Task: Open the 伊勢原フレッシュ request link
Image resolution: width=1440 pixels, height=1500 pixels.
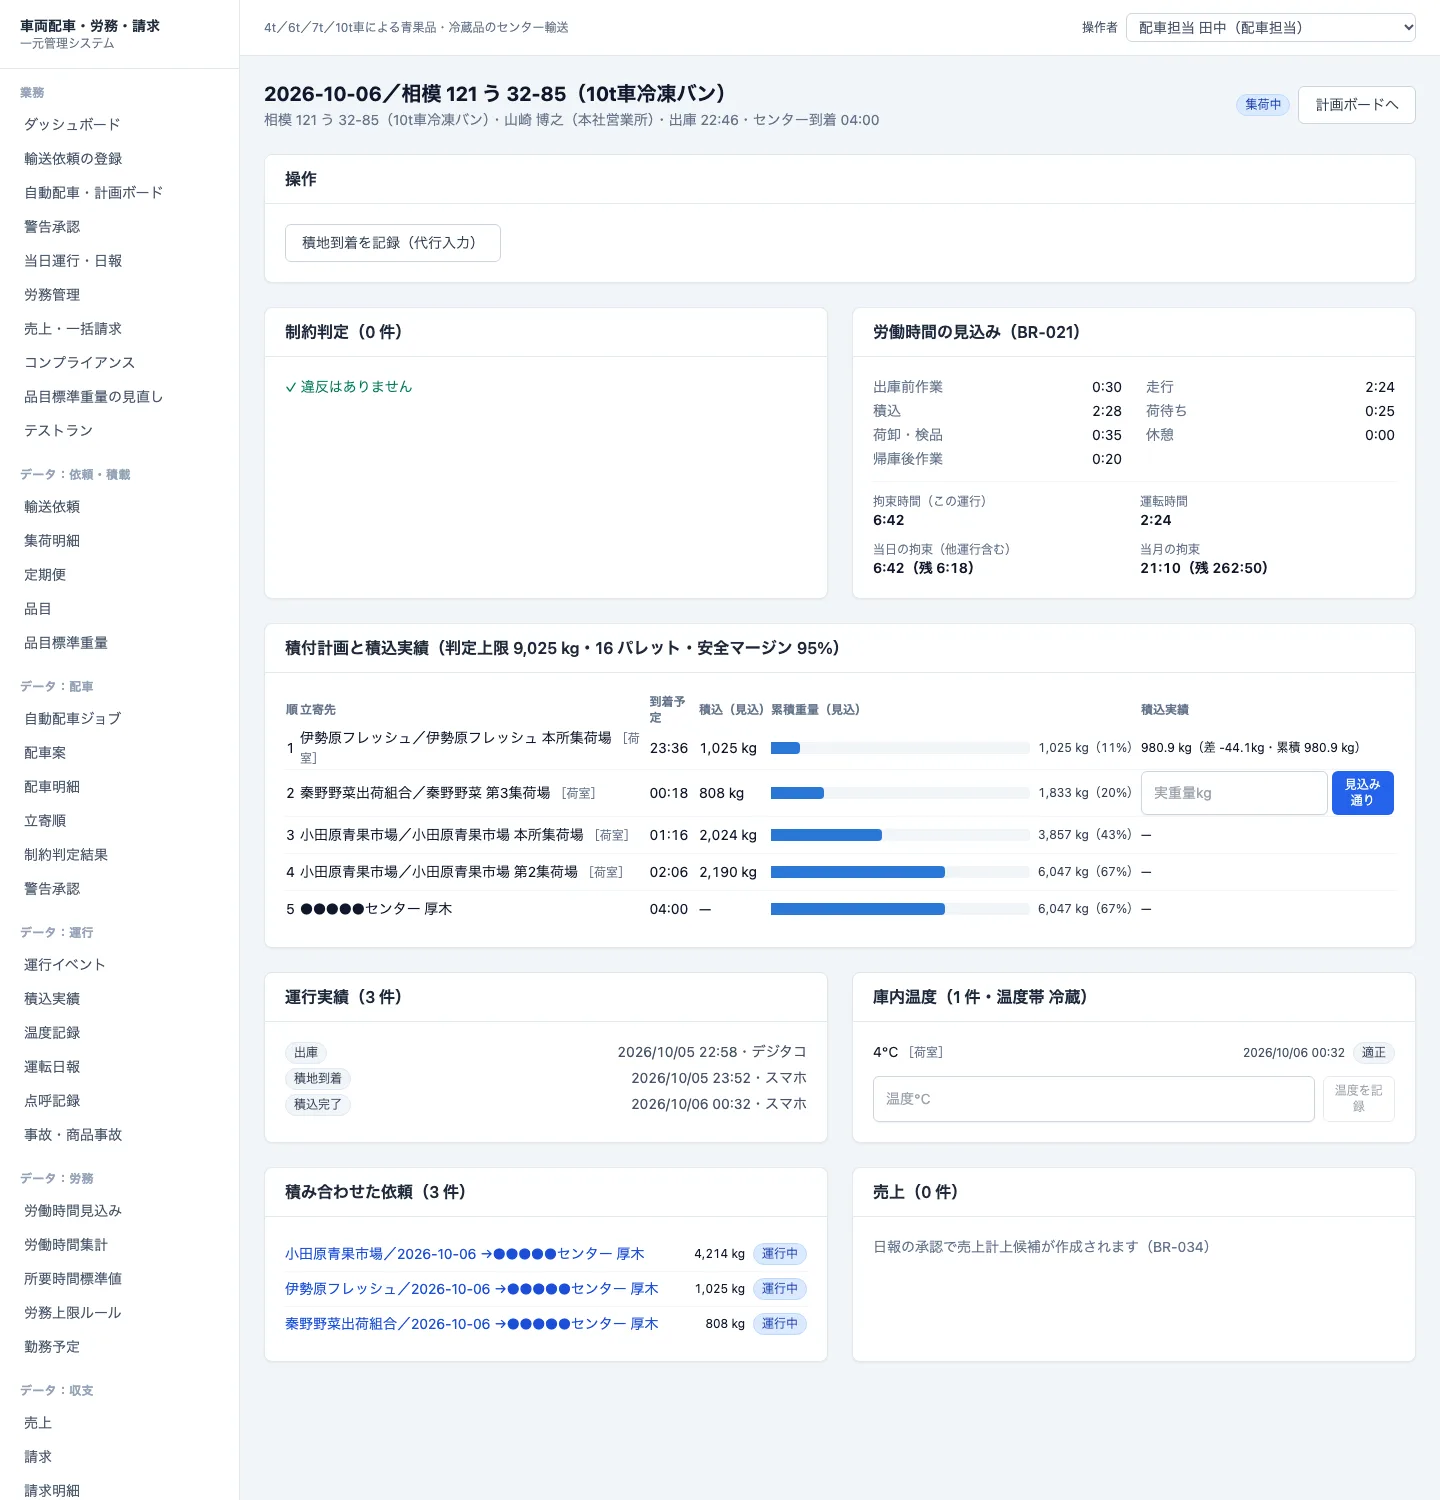Action: (x=472, y=1289)
